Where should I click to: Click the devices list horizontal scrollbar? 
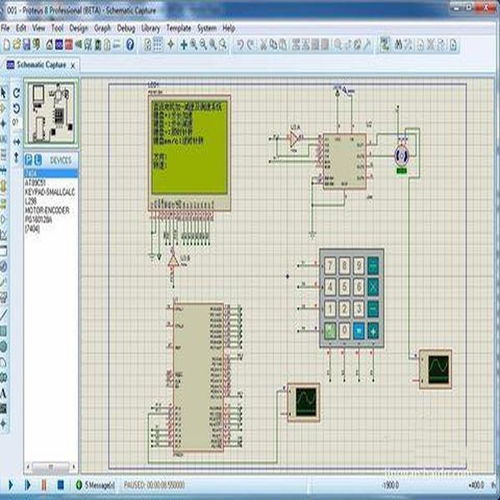click(x=51, y=466)
